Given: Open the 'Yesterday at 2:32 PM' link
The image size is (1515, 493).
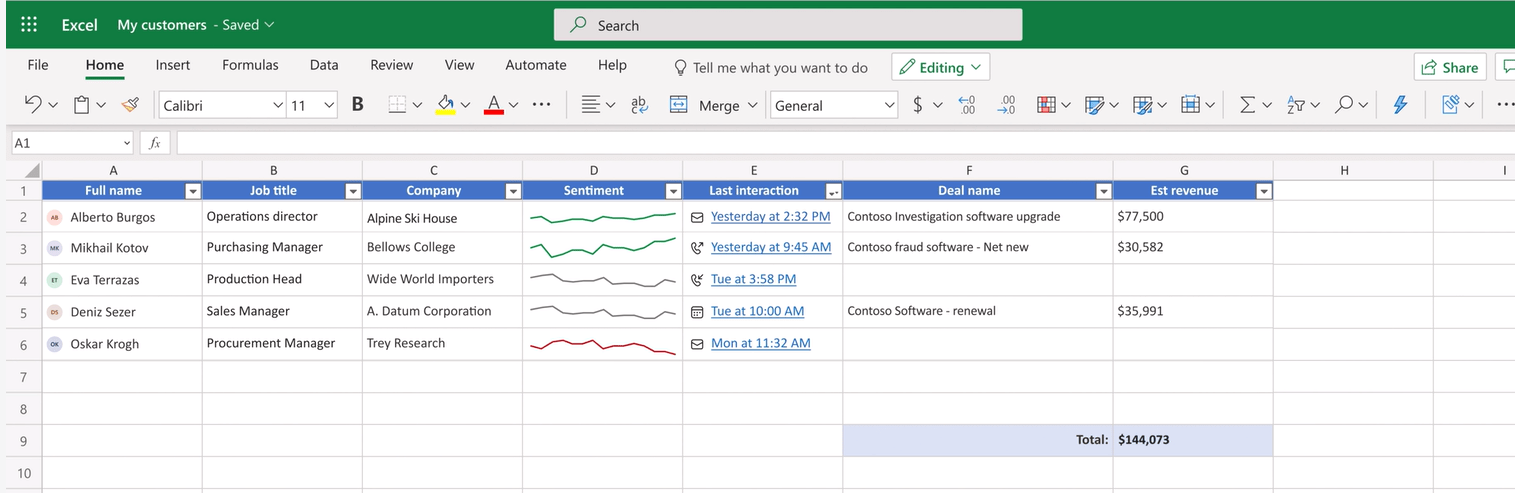Looking at the screenshot, I should click(x=770, y=216).
